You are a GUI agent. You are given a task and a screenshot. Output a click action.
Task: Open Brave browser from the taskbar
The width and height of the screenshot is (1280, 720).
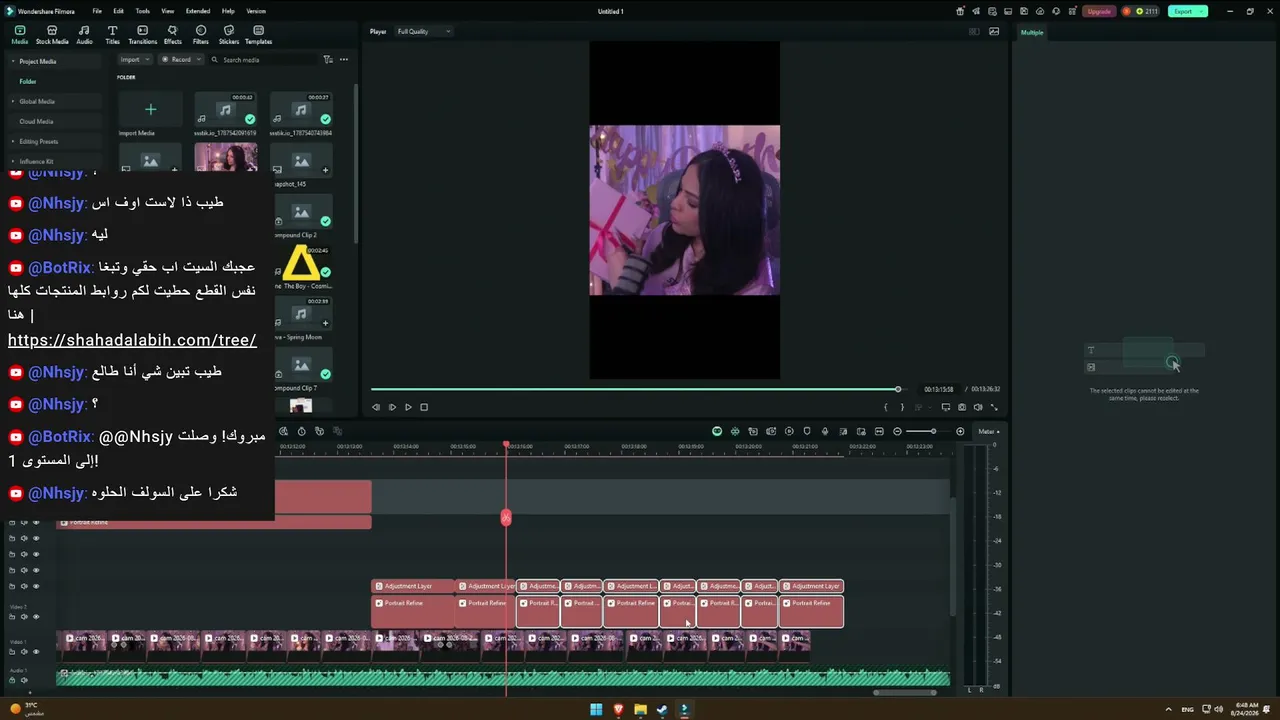[x=618, y=709]
